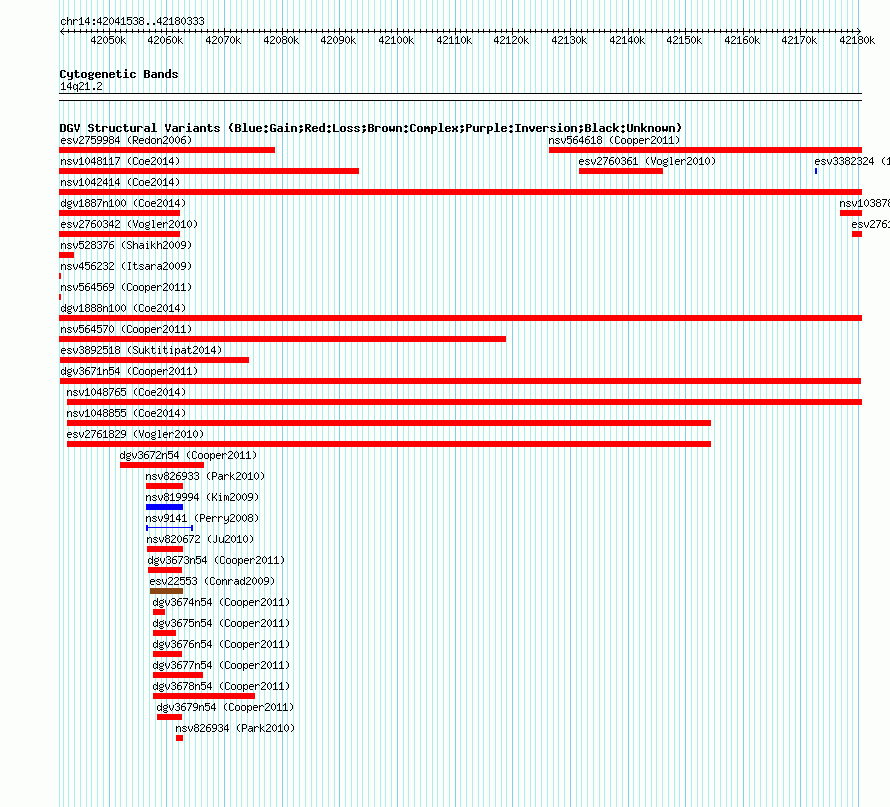Screen dimensions: 890x807
Task: Click the small blue gain marker under esv3382324
Action: click(x=816, y=171)
